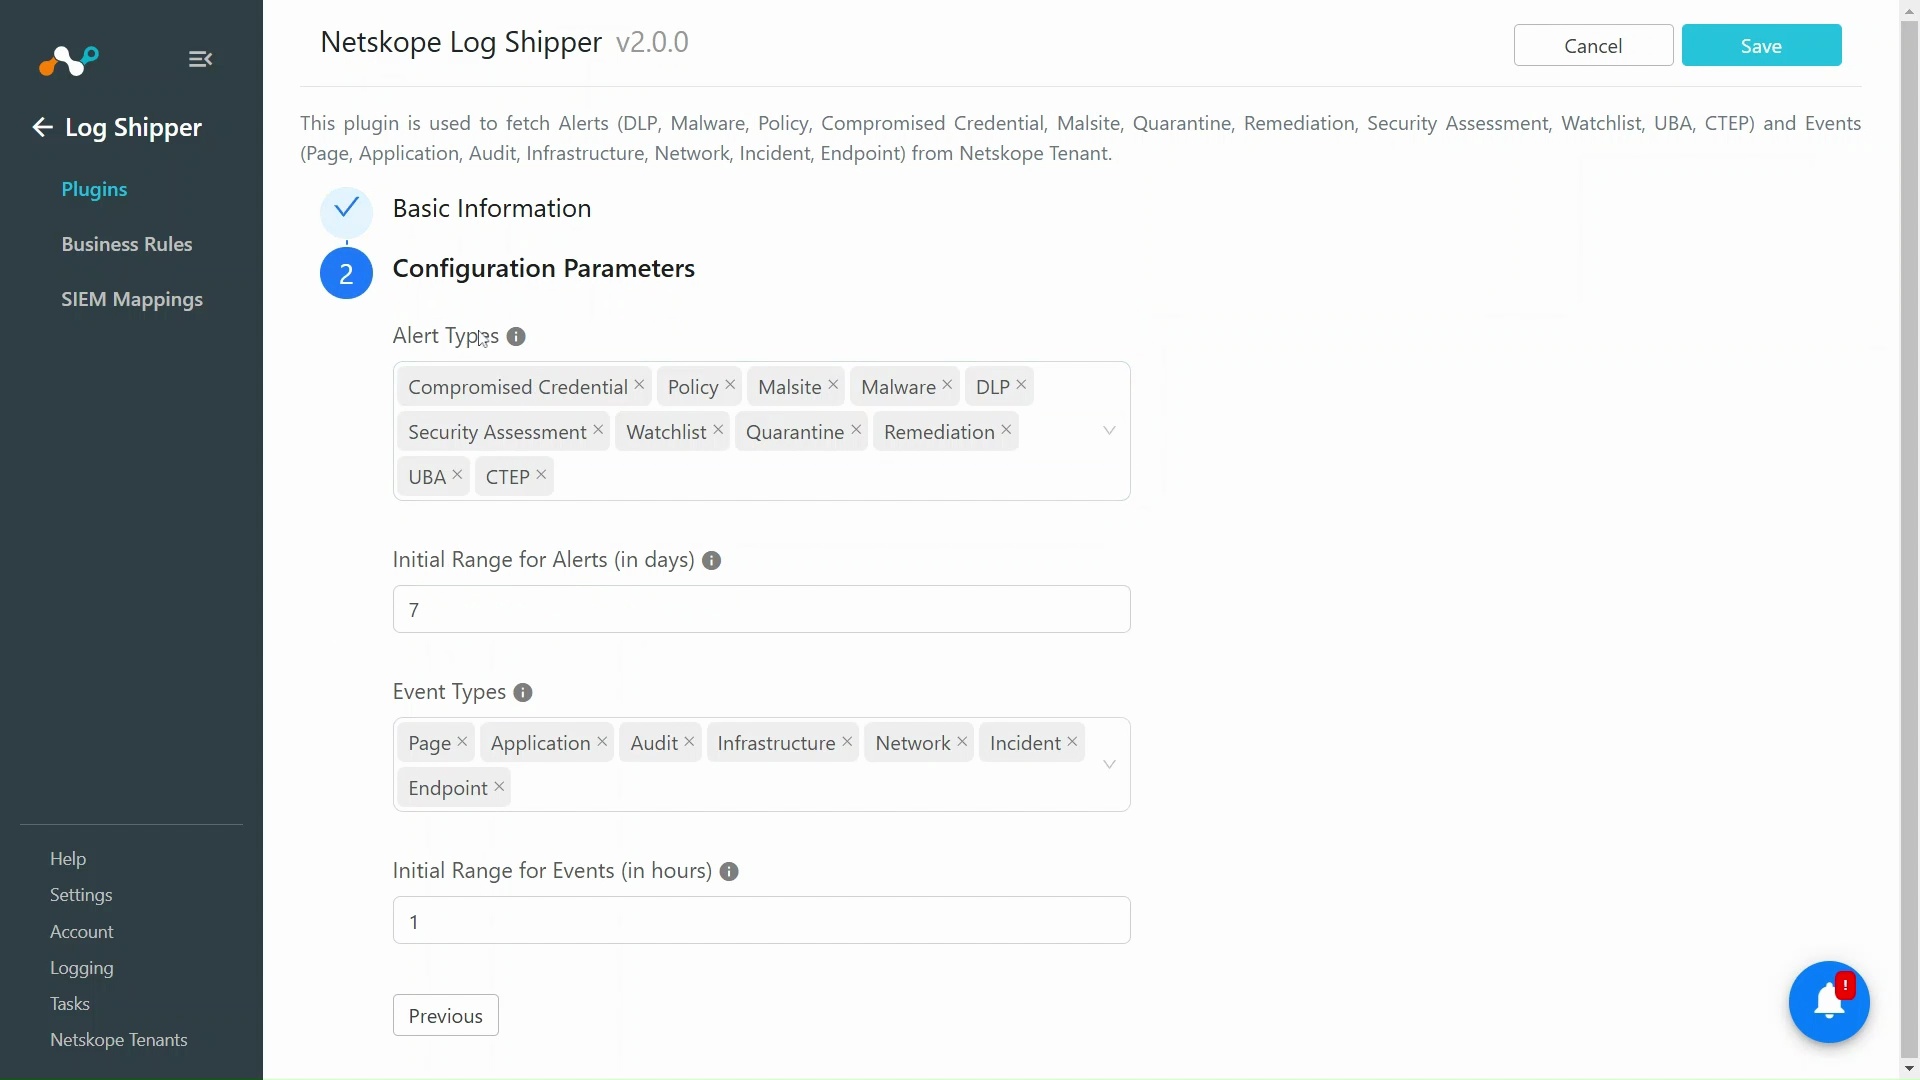Click the Netskope logo icon
Screen dimensions: 1920x1080
(x=69, y=61)
